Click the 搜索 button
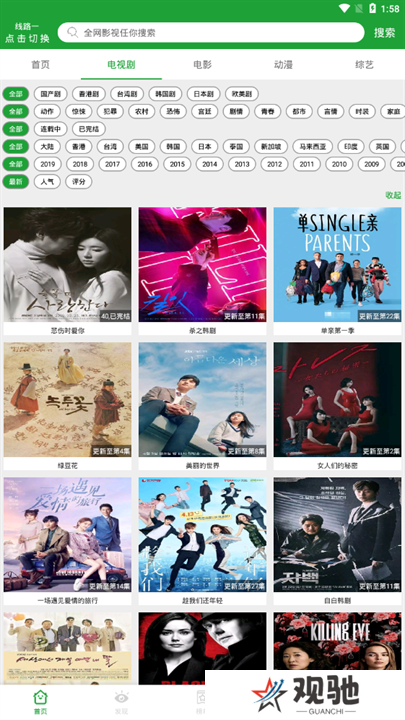Screen dimensions: 405x720 tap(384, 33)
